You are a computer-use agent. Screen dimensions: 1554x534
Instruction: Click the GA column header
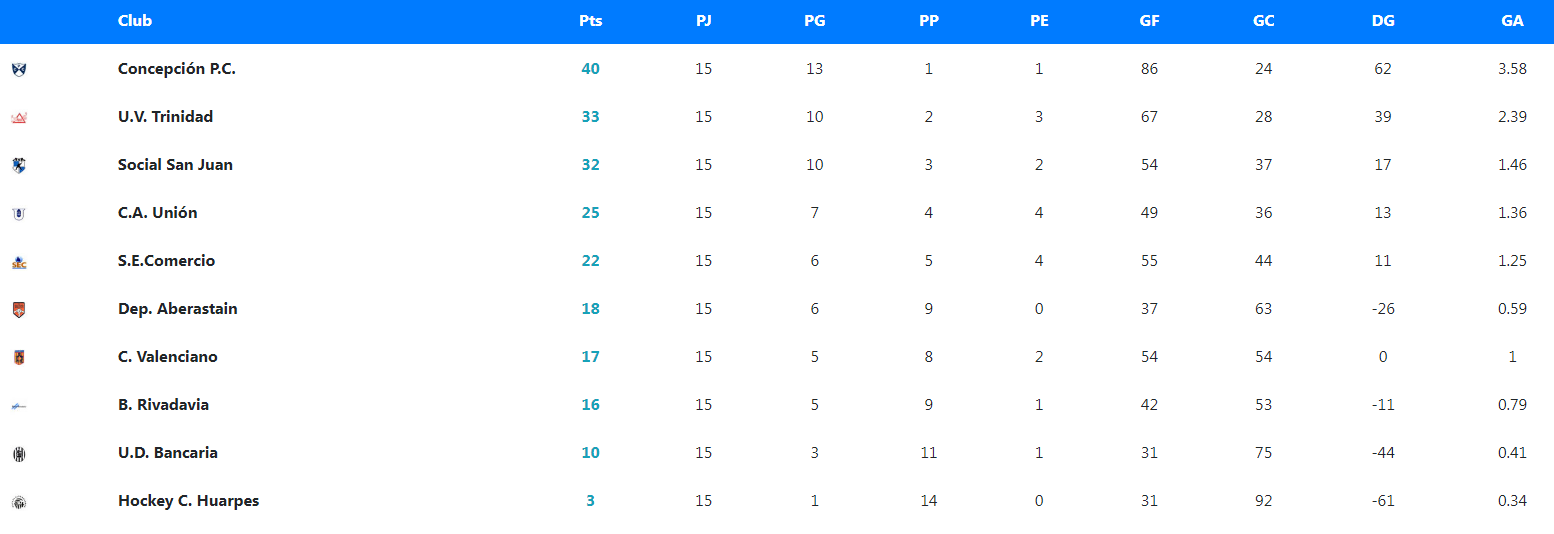[1512, 21]
